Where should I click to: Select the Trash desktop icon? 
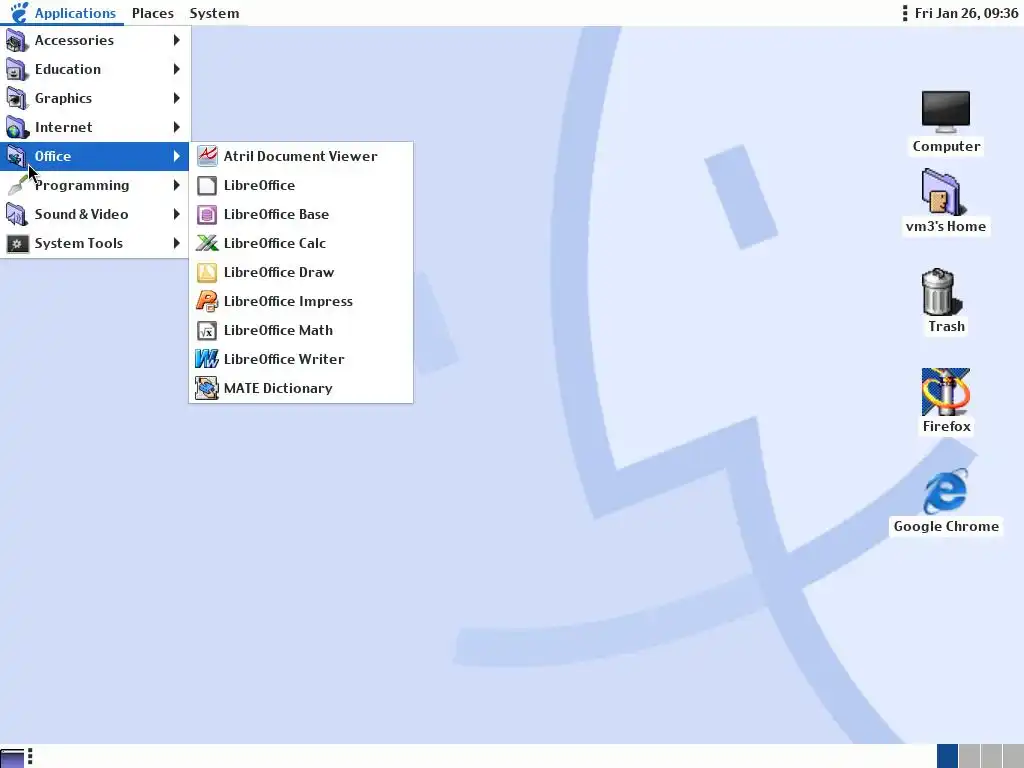click(940, 292)
